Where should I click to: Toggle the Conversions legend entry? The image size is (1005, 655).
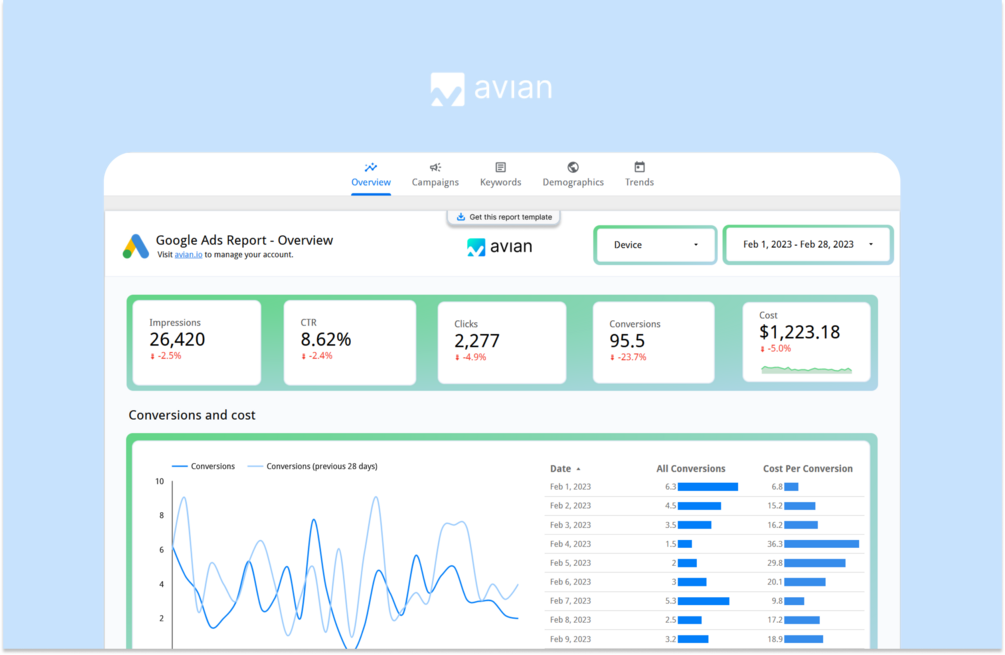(x=203, y=467)
